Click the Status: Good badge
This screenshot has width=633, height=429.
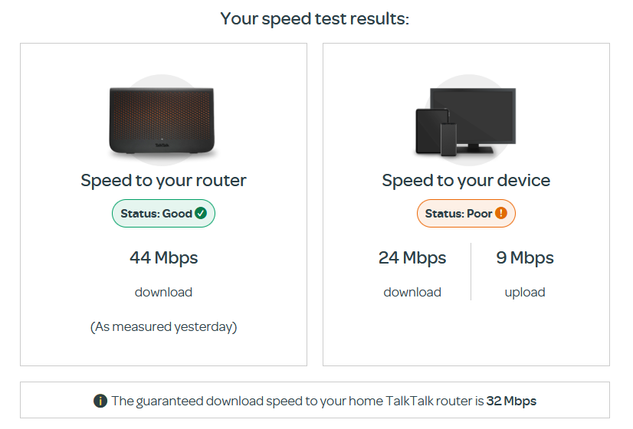(x=163, y=213)
